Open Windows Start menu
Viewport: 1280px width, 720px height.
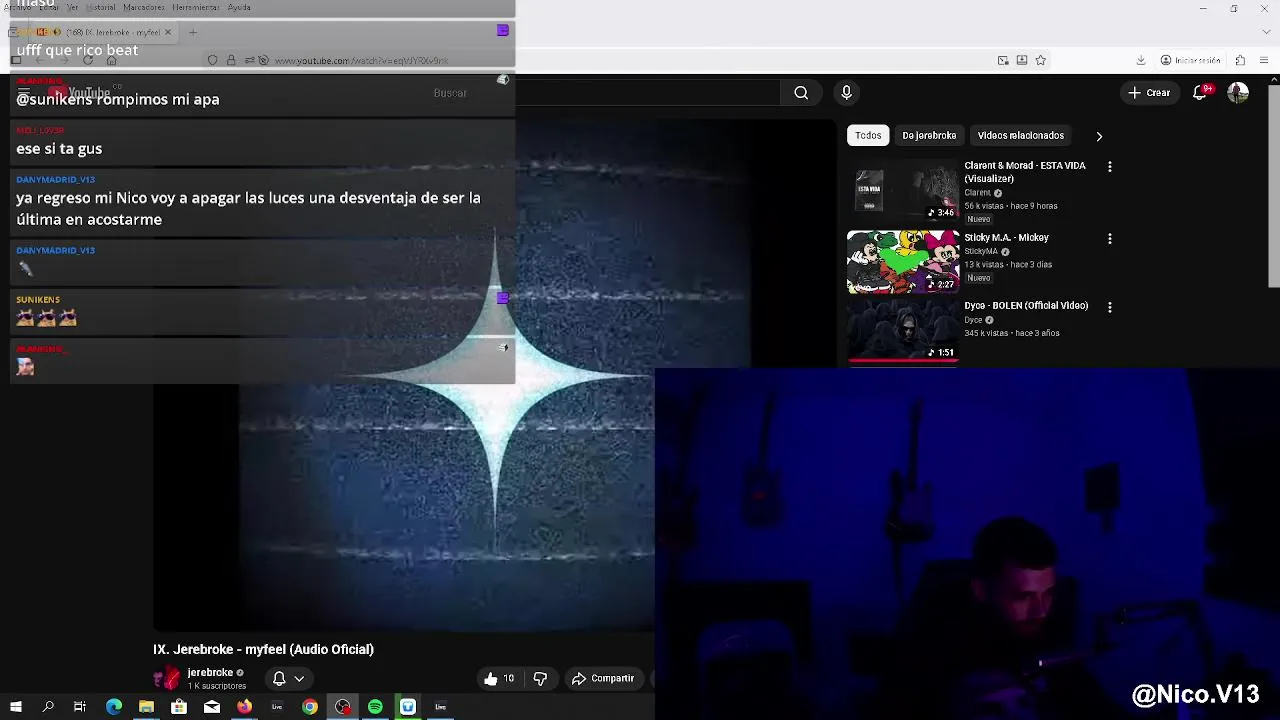(15, 707)
